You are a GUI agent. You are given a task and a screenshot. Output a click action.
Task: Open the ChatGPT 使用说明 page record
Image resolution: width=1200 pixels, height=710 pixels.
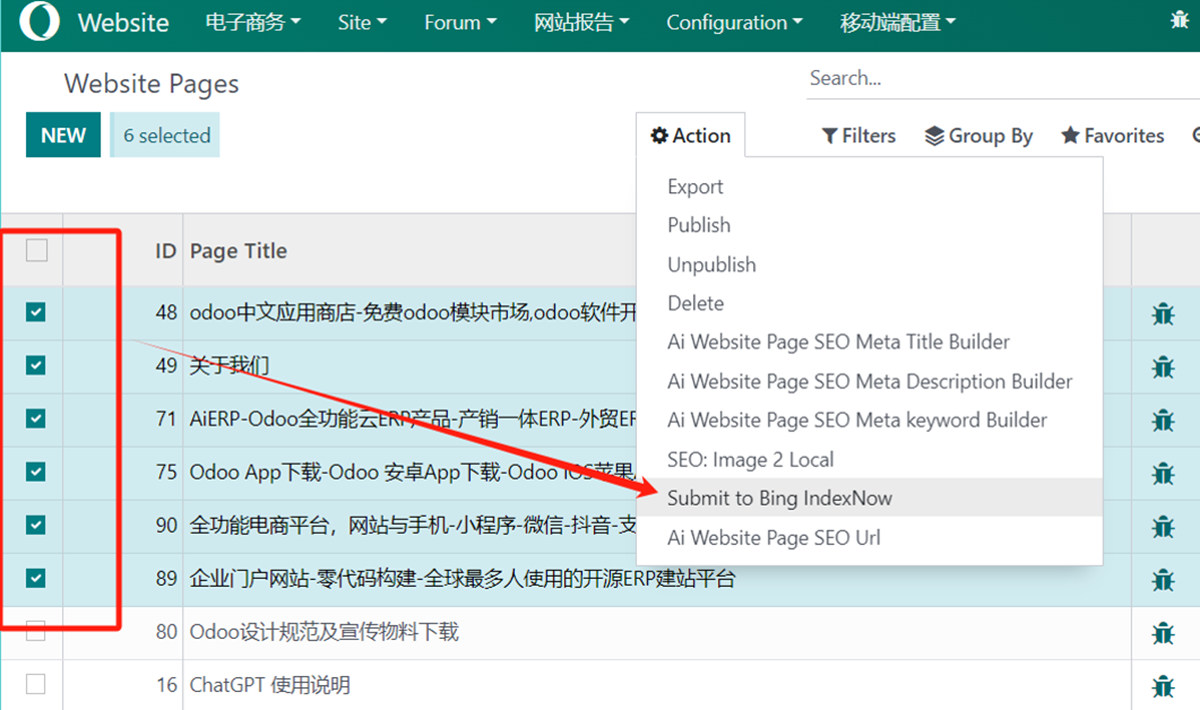pyautogui.click(x=270, y=685)
